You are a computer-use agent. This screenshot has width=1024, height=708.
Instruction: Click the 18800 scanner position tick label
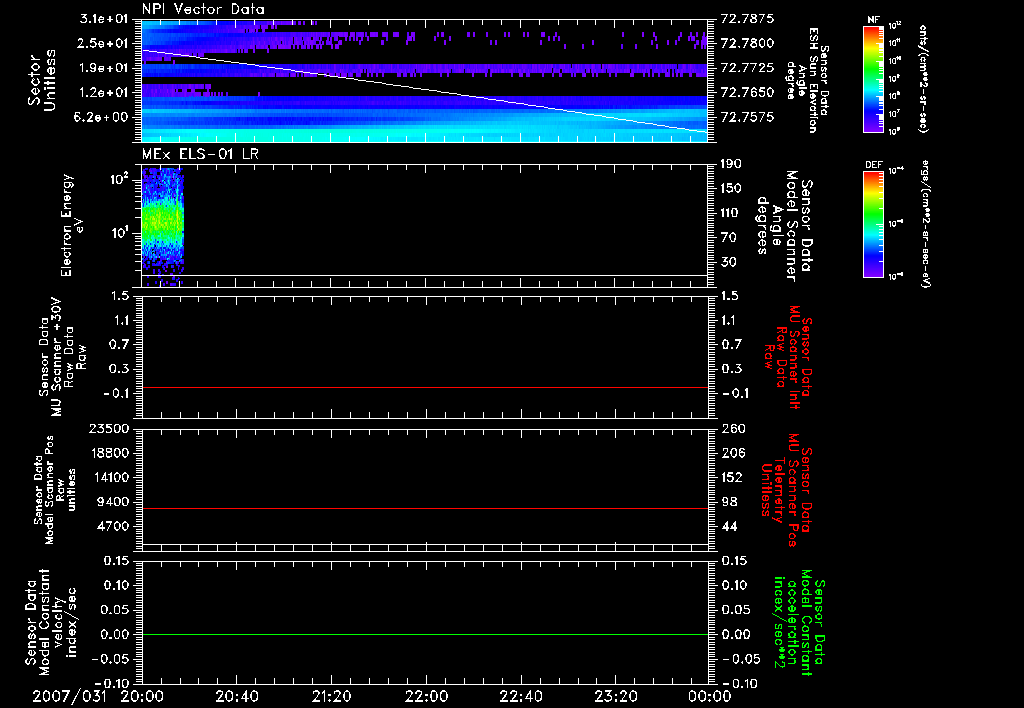(110, 453)
